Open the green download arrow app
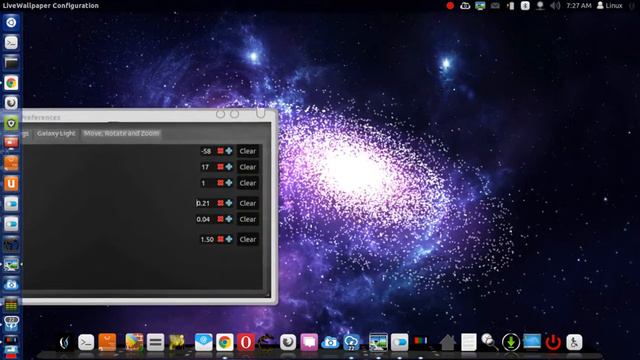 pos(511,342)
